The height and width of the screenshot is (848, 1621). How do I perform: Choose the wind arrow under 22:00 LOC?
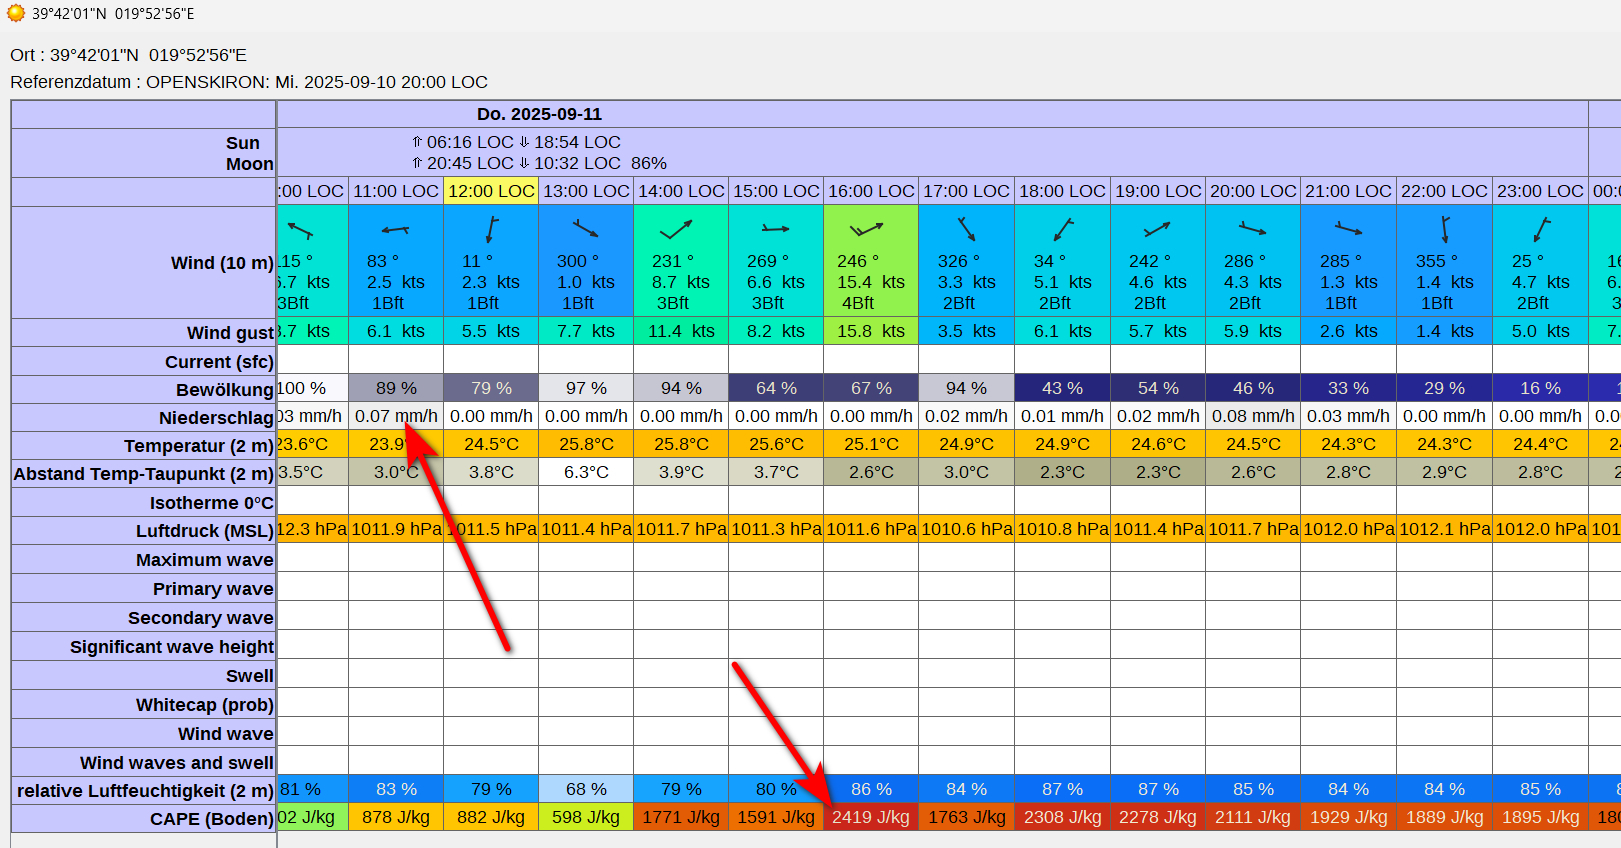tap(1444, 230)
